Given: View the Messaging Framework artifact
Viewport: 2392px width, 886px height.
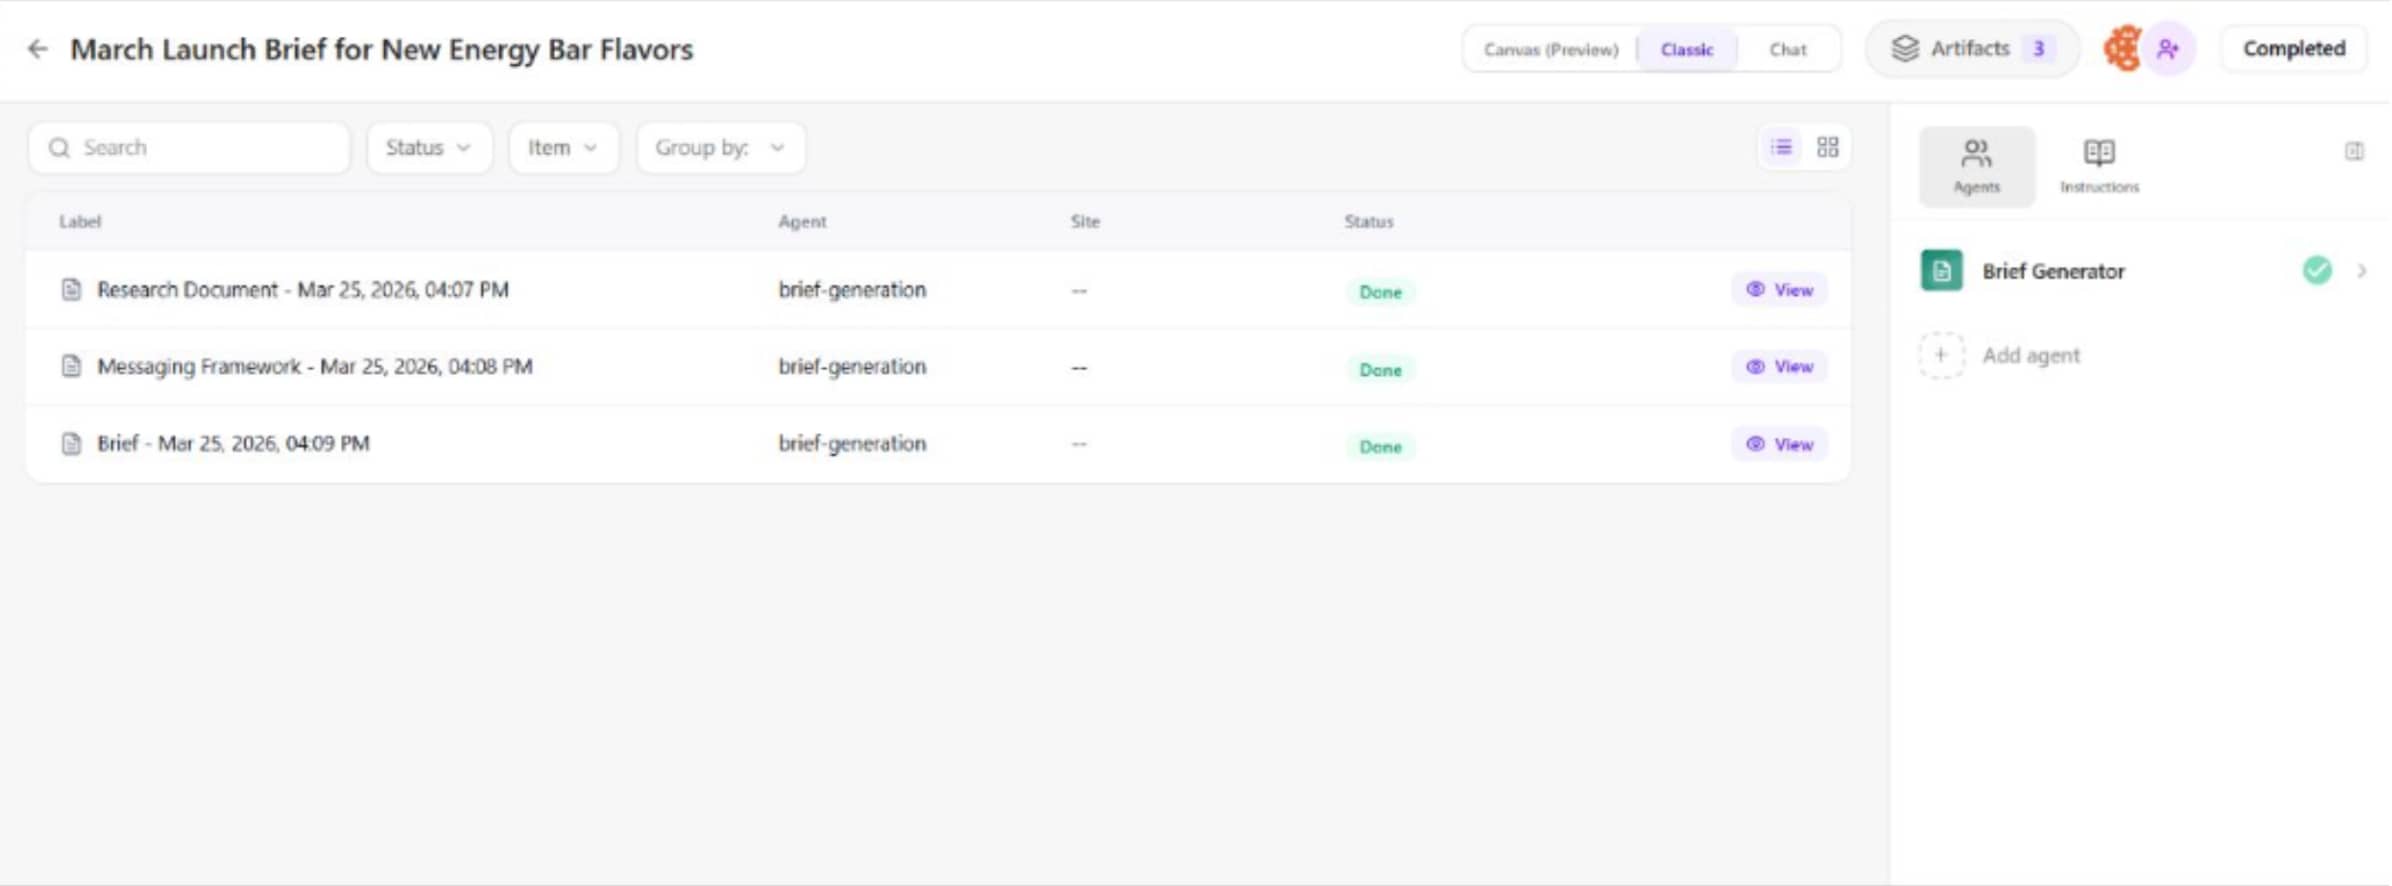Looking at the screenshot, I should [x=1780, y=367].
